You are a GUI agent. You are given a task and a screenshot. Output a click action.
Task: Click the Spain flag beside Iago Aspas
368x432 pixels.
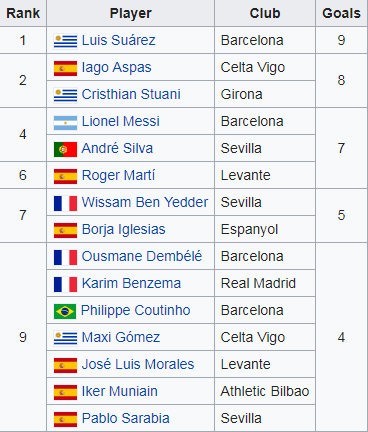click(x=65, y=68)
